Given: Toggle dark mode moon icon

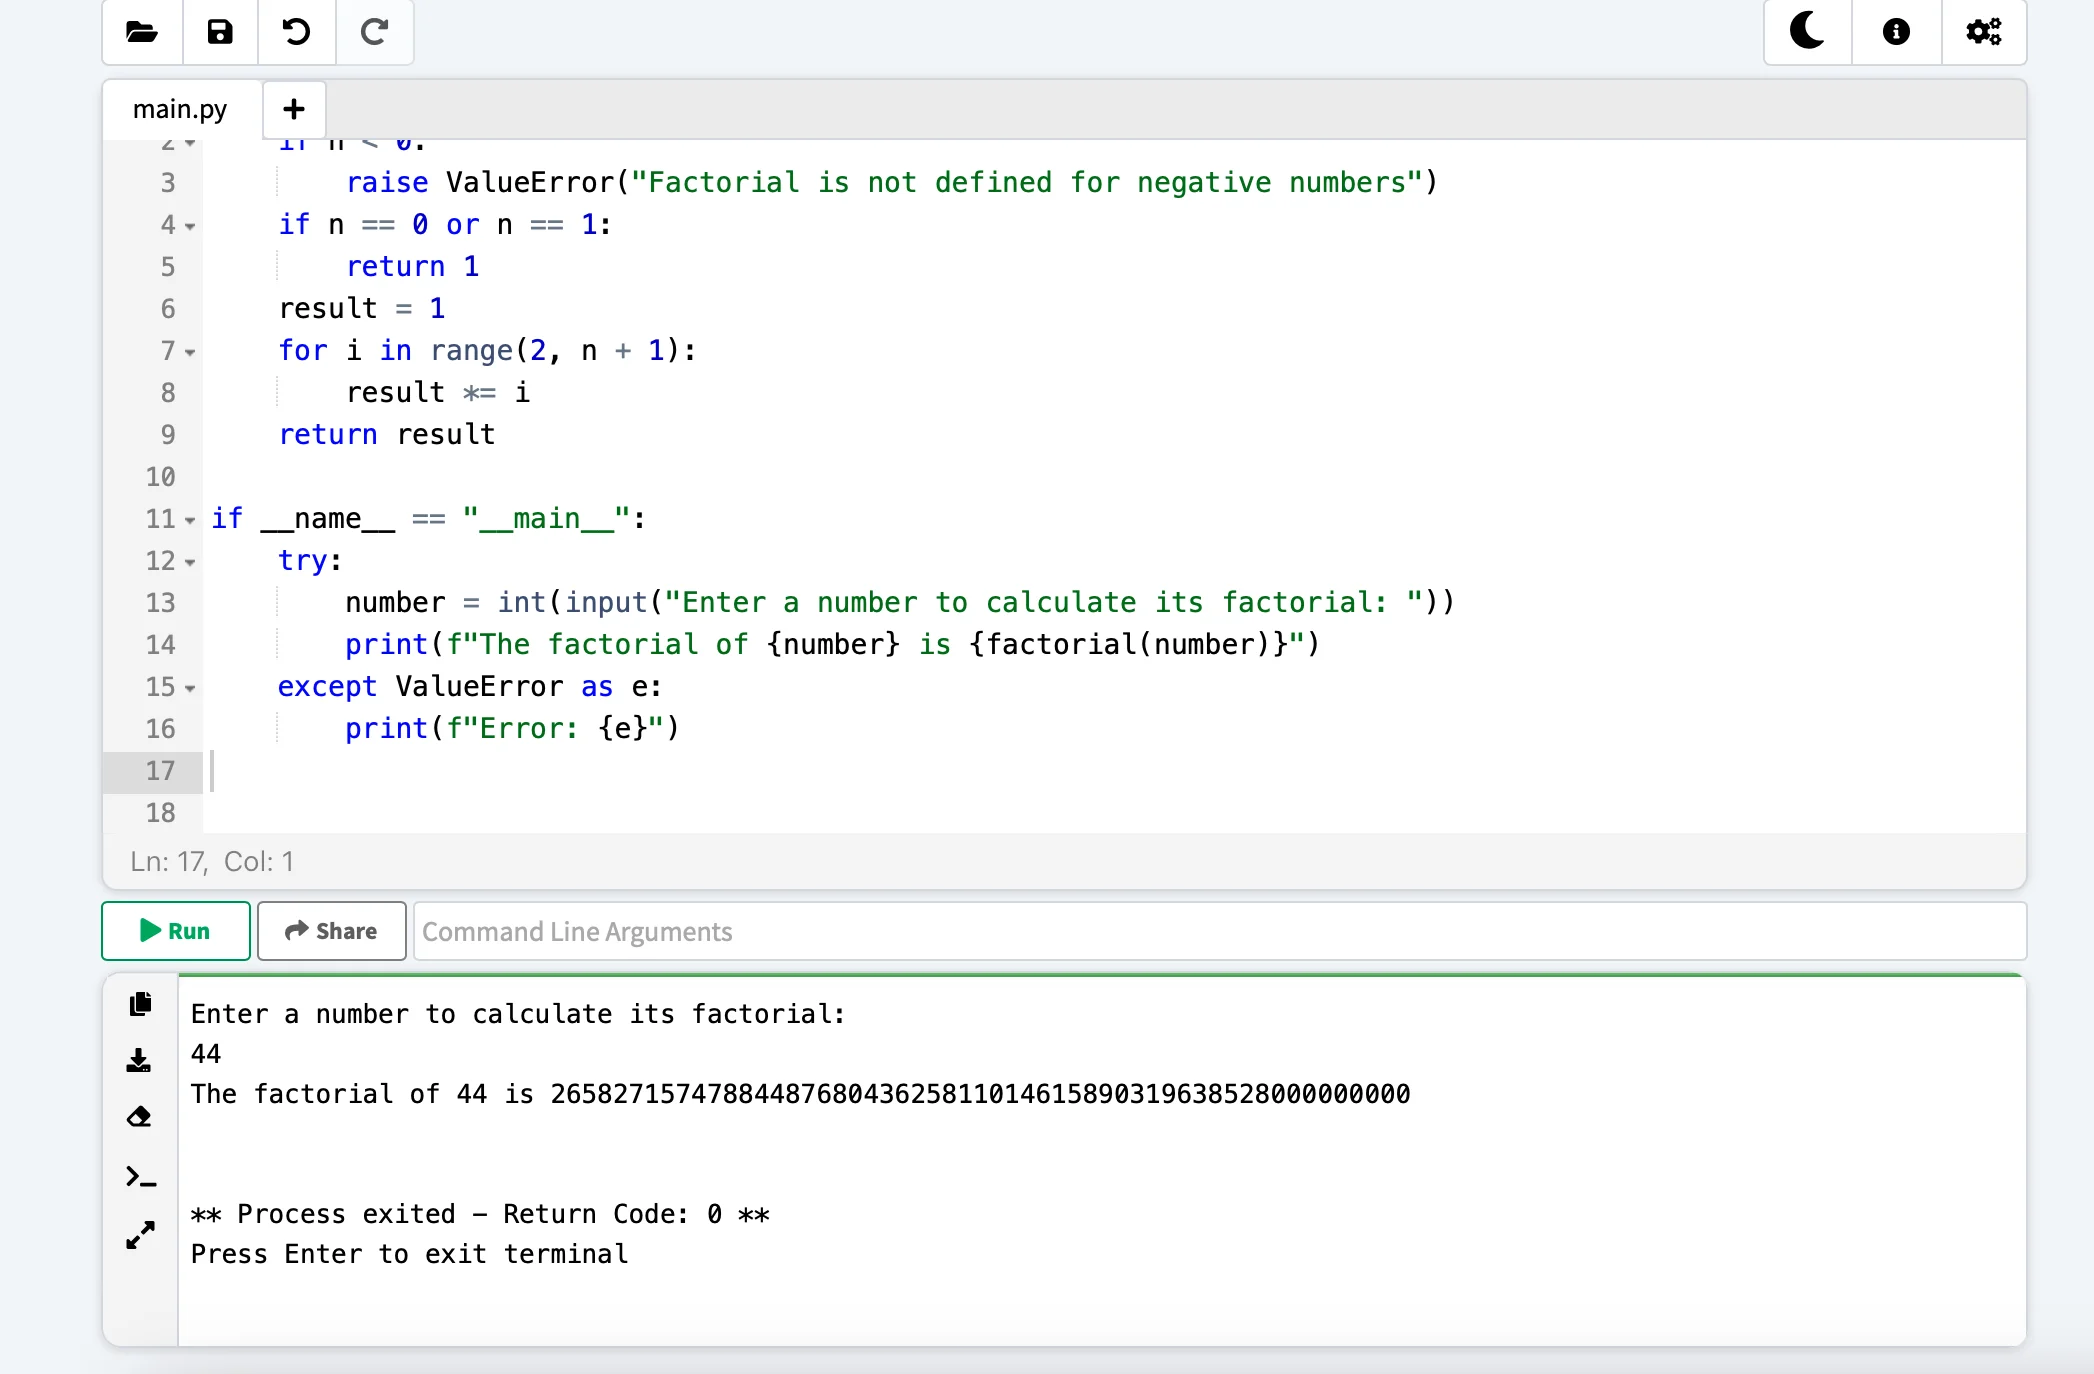Looking at the screenshot, I should 1807,32.
